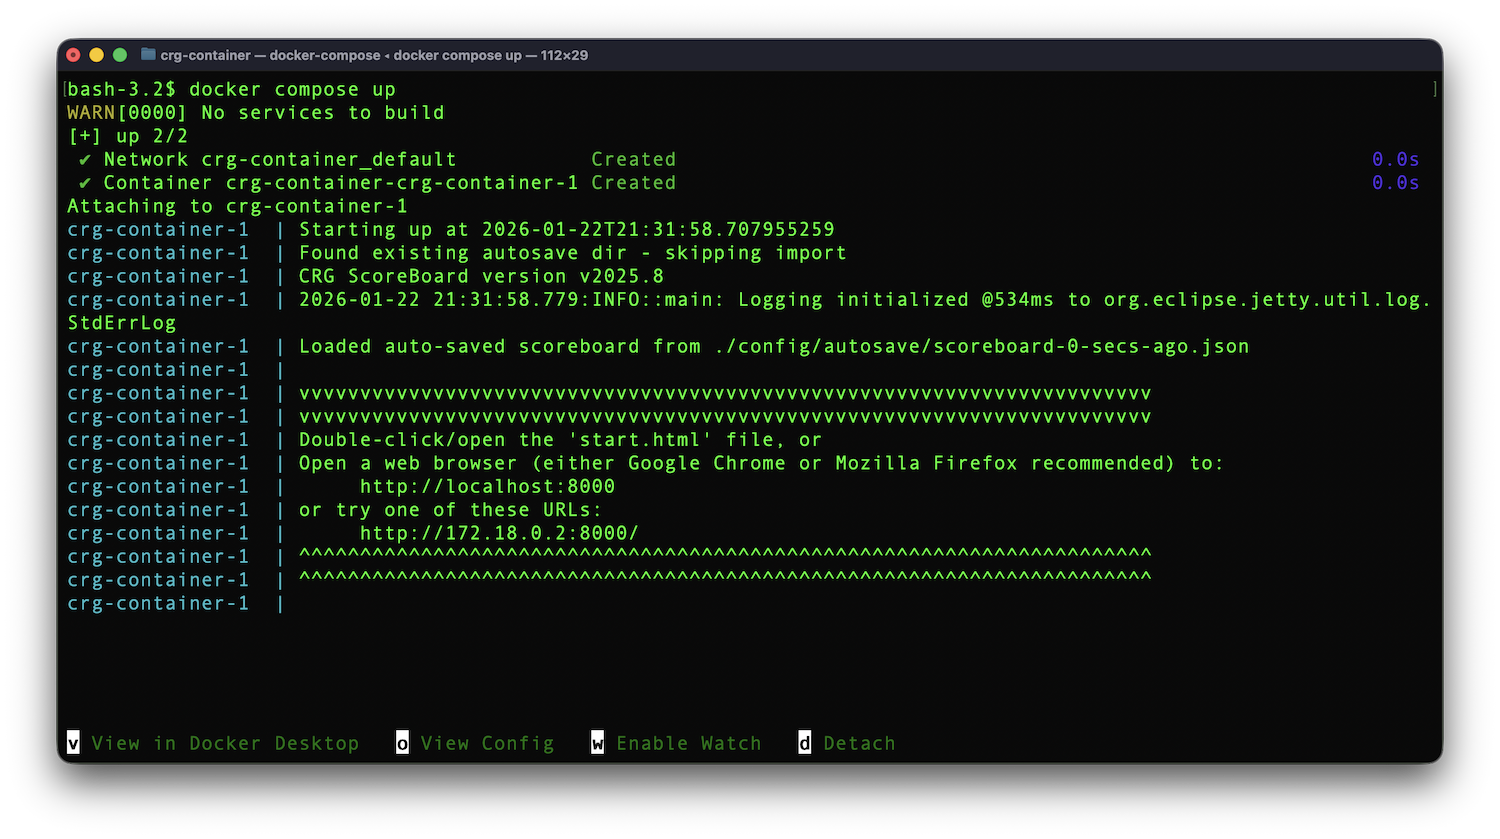1500x839 pixels.
Task: Close the terminal window with the red button
Action: click(x=73, y=55)
